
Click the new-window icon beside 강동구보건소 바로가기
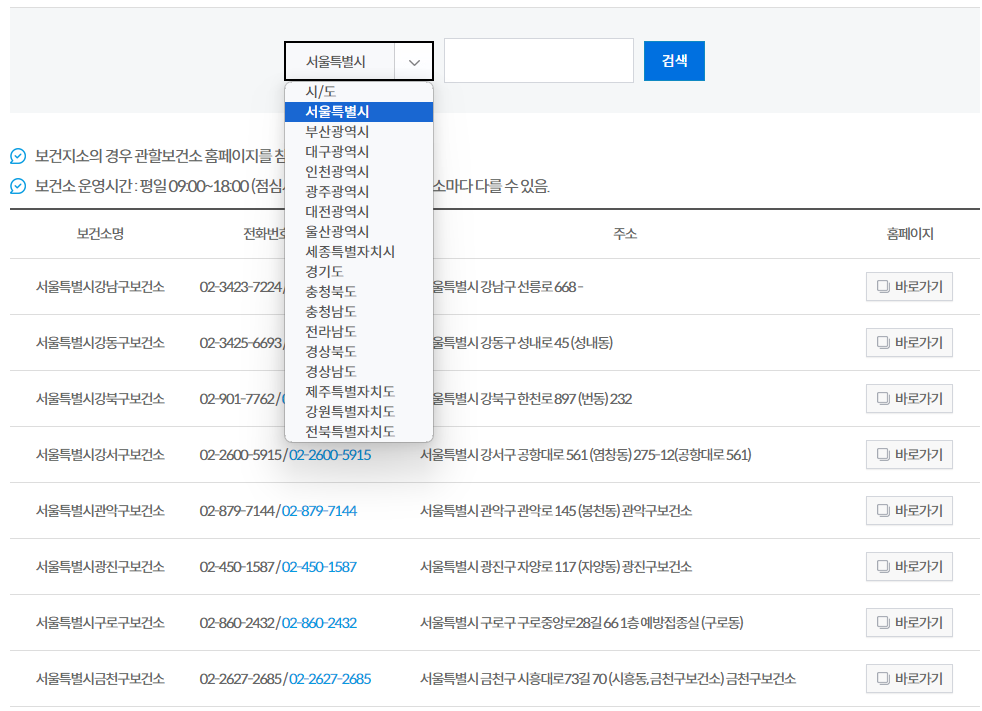[883, 342]
